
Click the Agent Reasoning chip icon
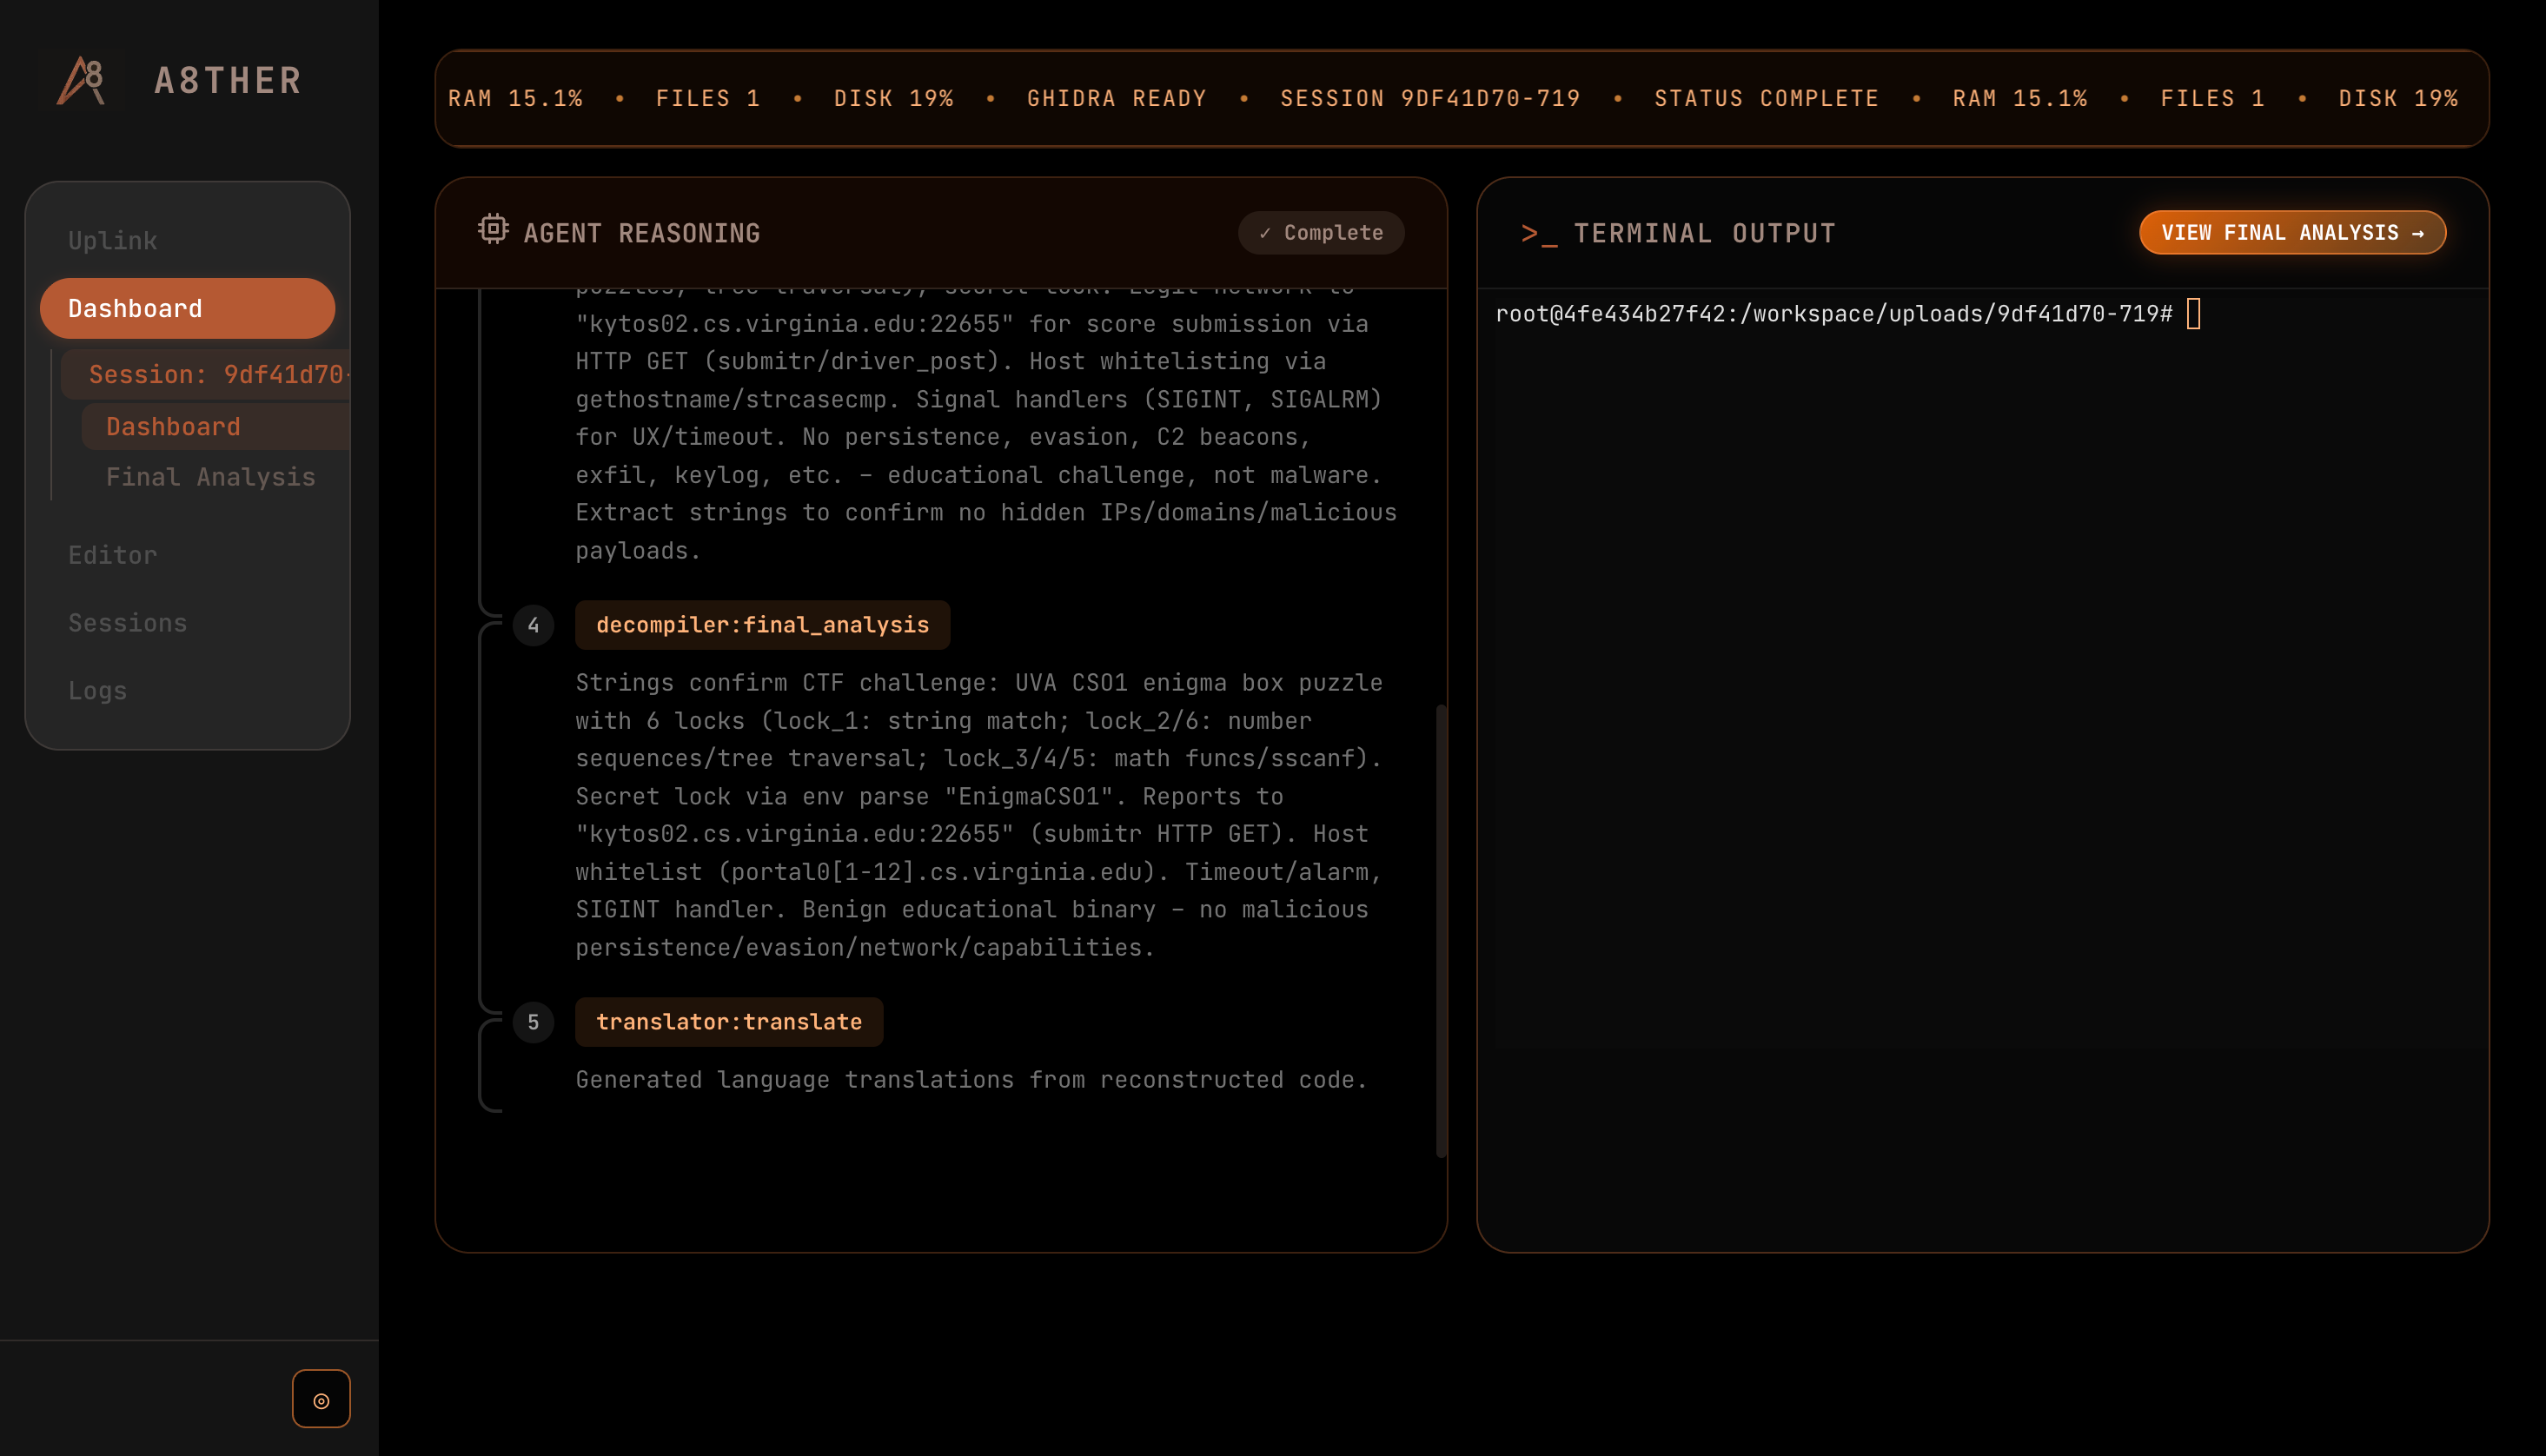493,230
